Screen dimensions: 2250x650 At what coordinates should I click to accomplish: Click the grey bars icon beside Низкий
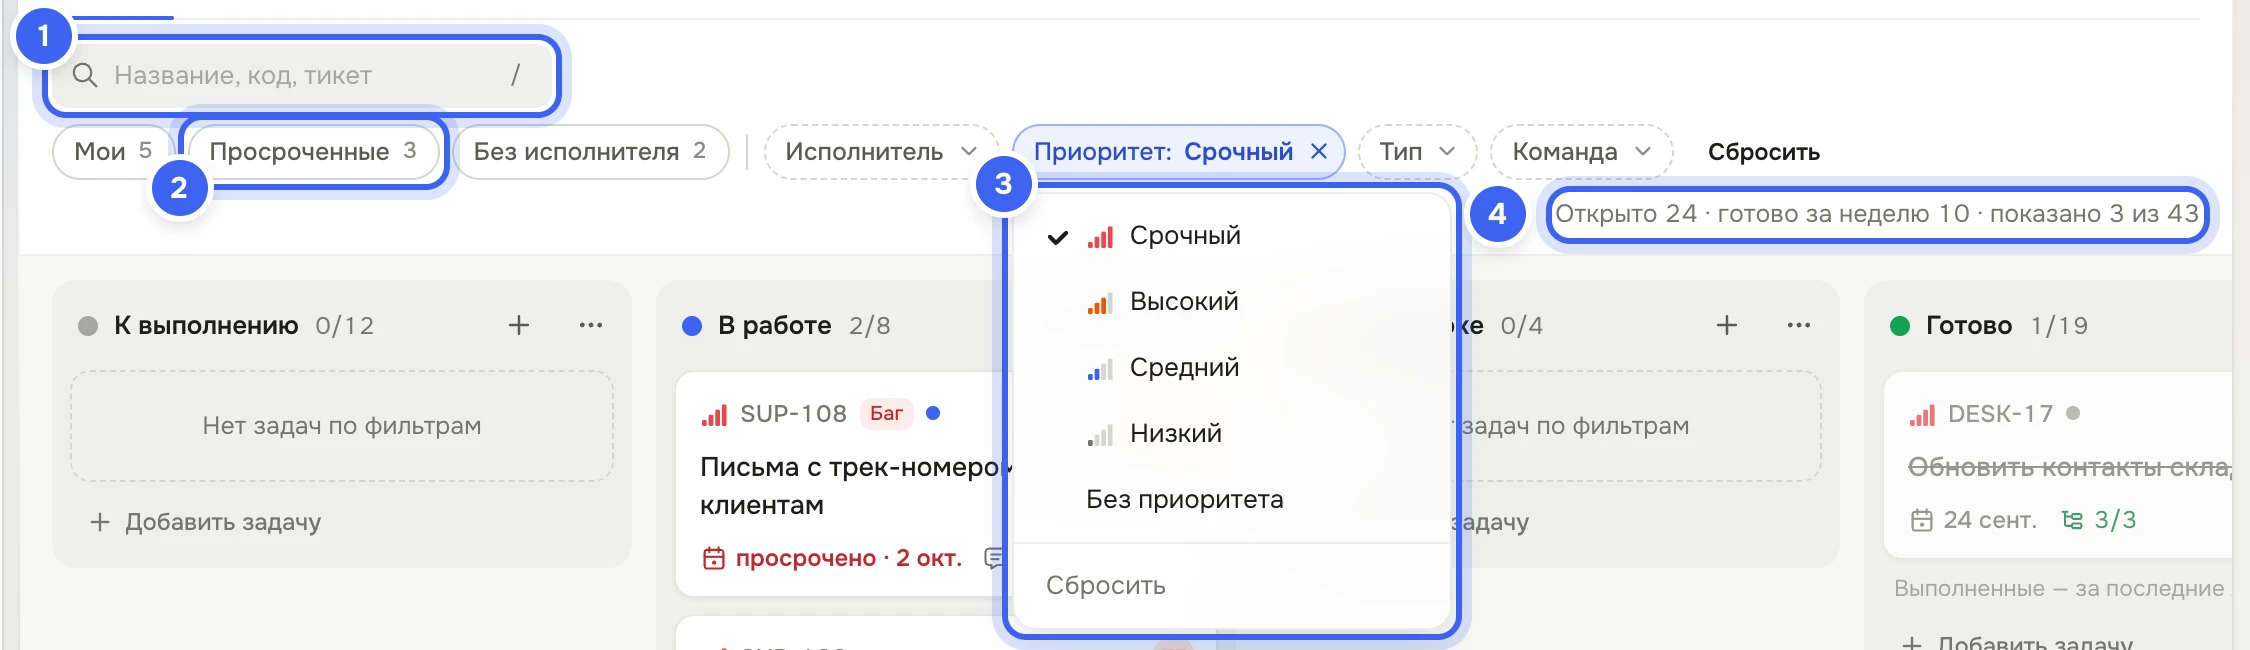point(1100,435)
